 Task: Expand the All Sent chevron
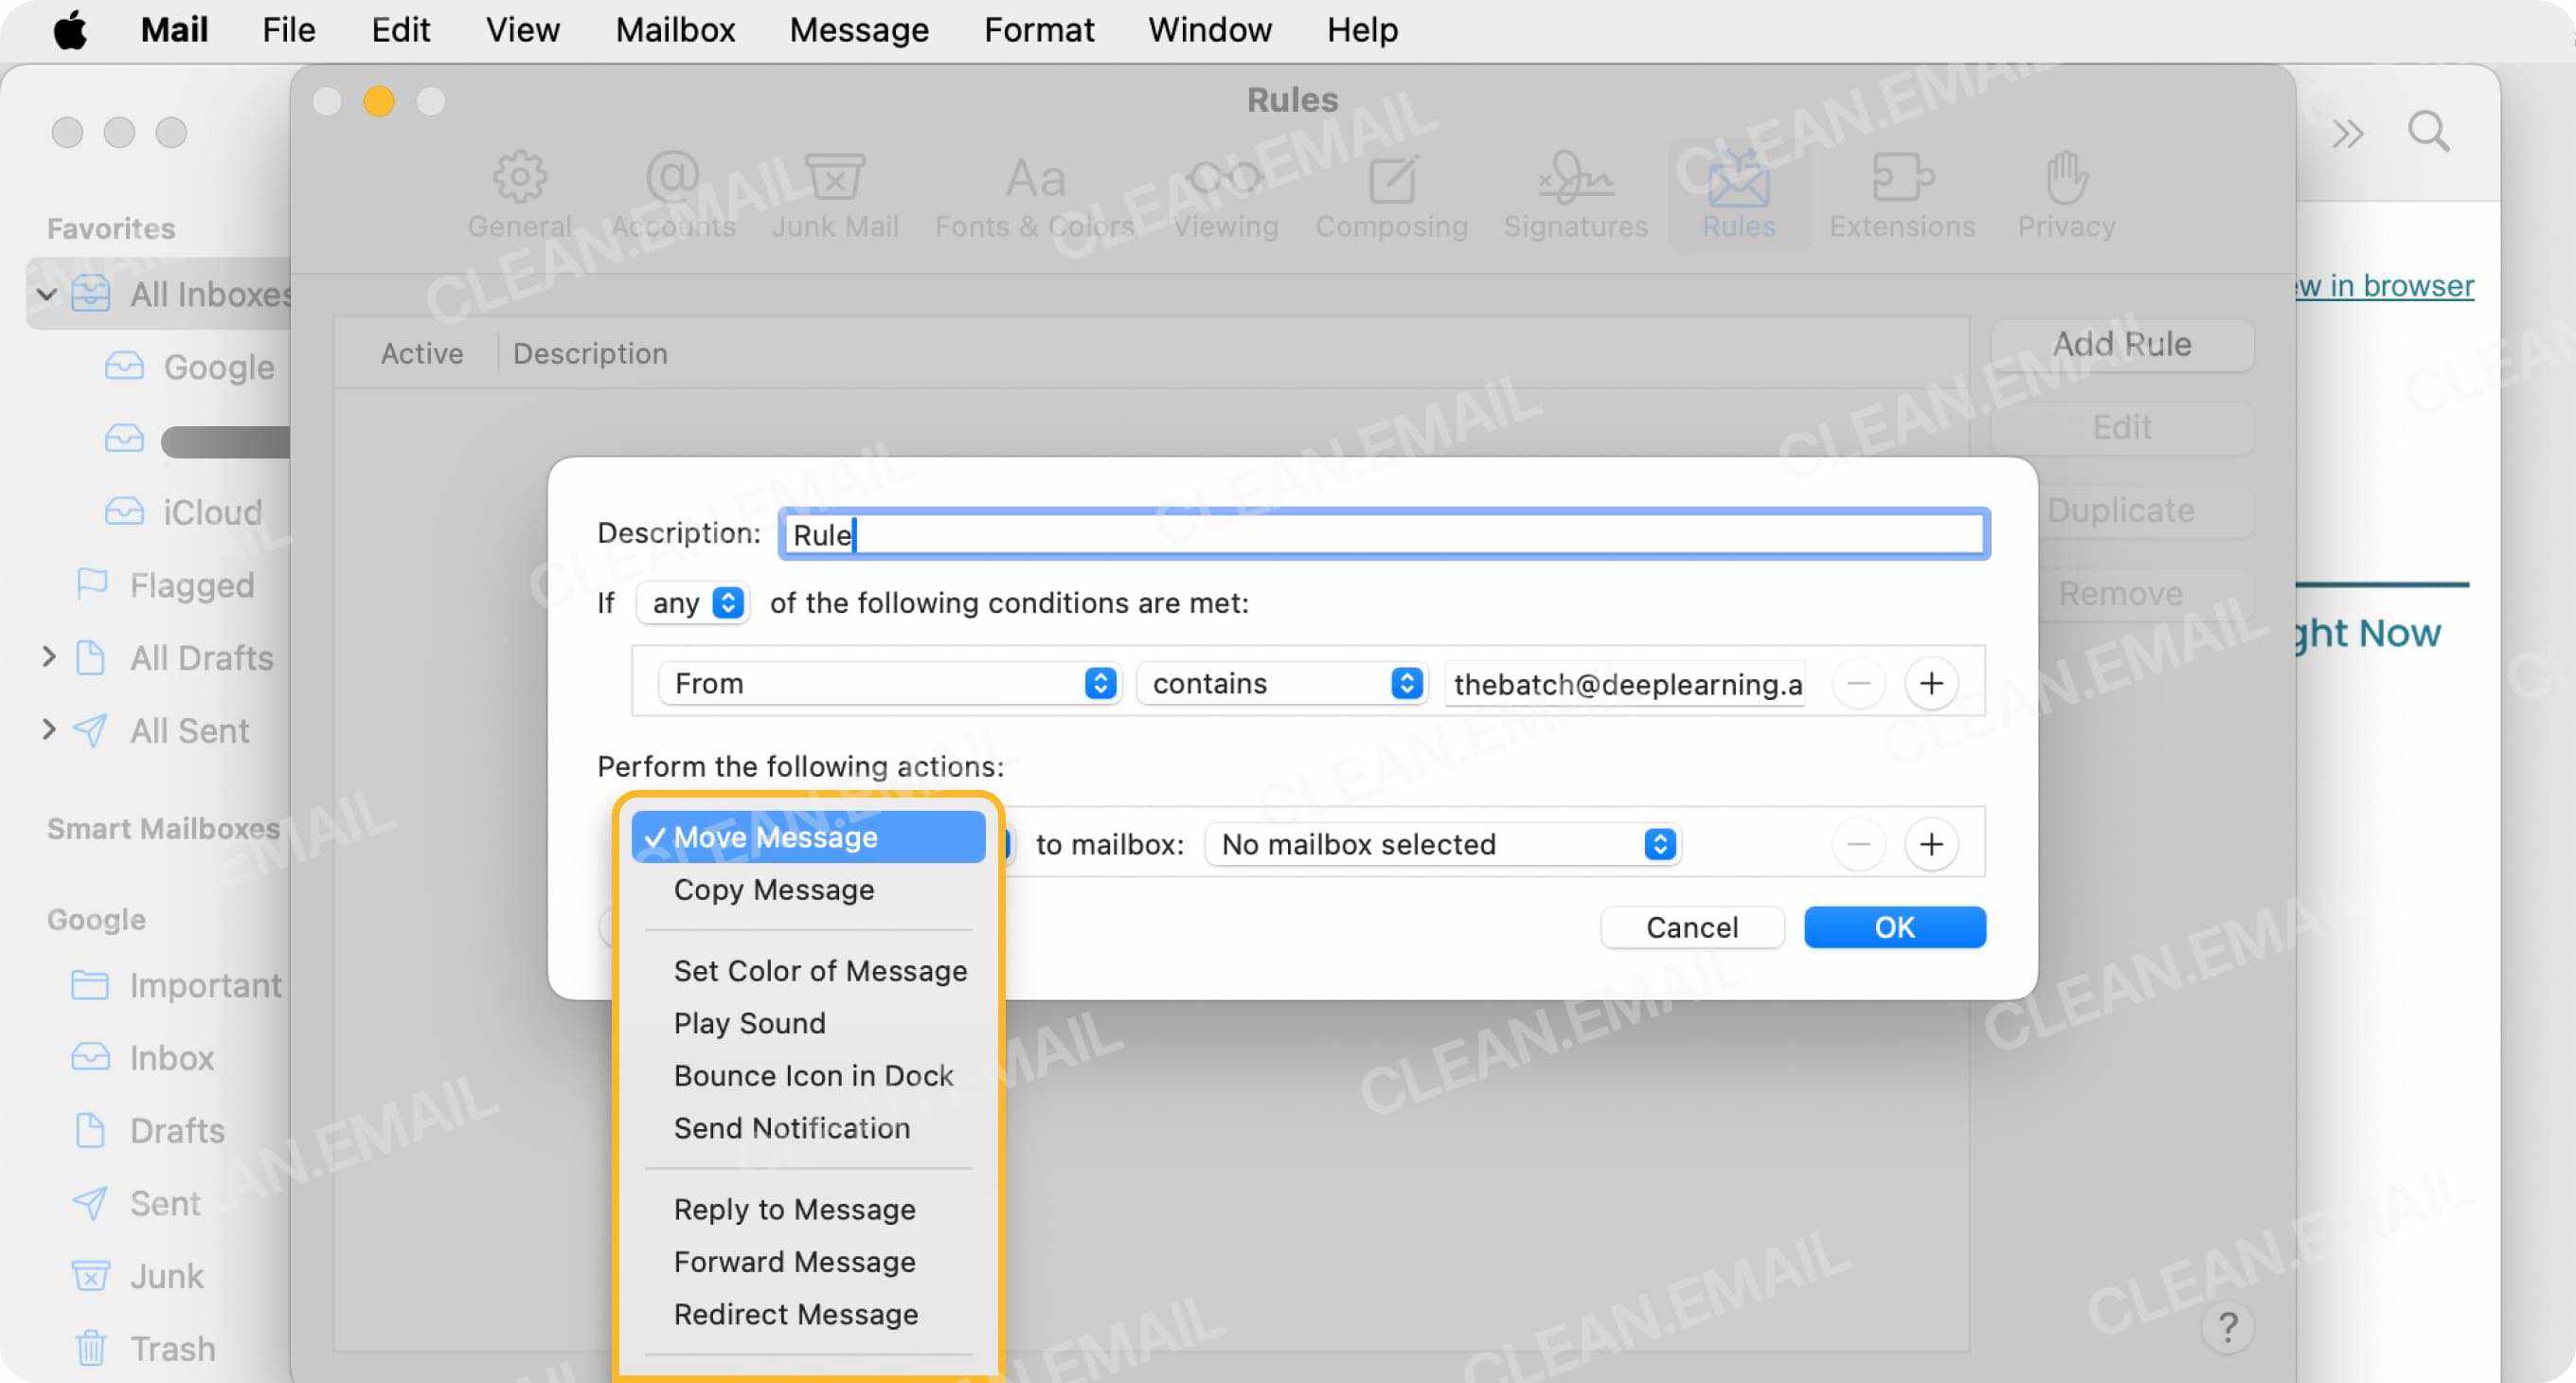(48, 730)
